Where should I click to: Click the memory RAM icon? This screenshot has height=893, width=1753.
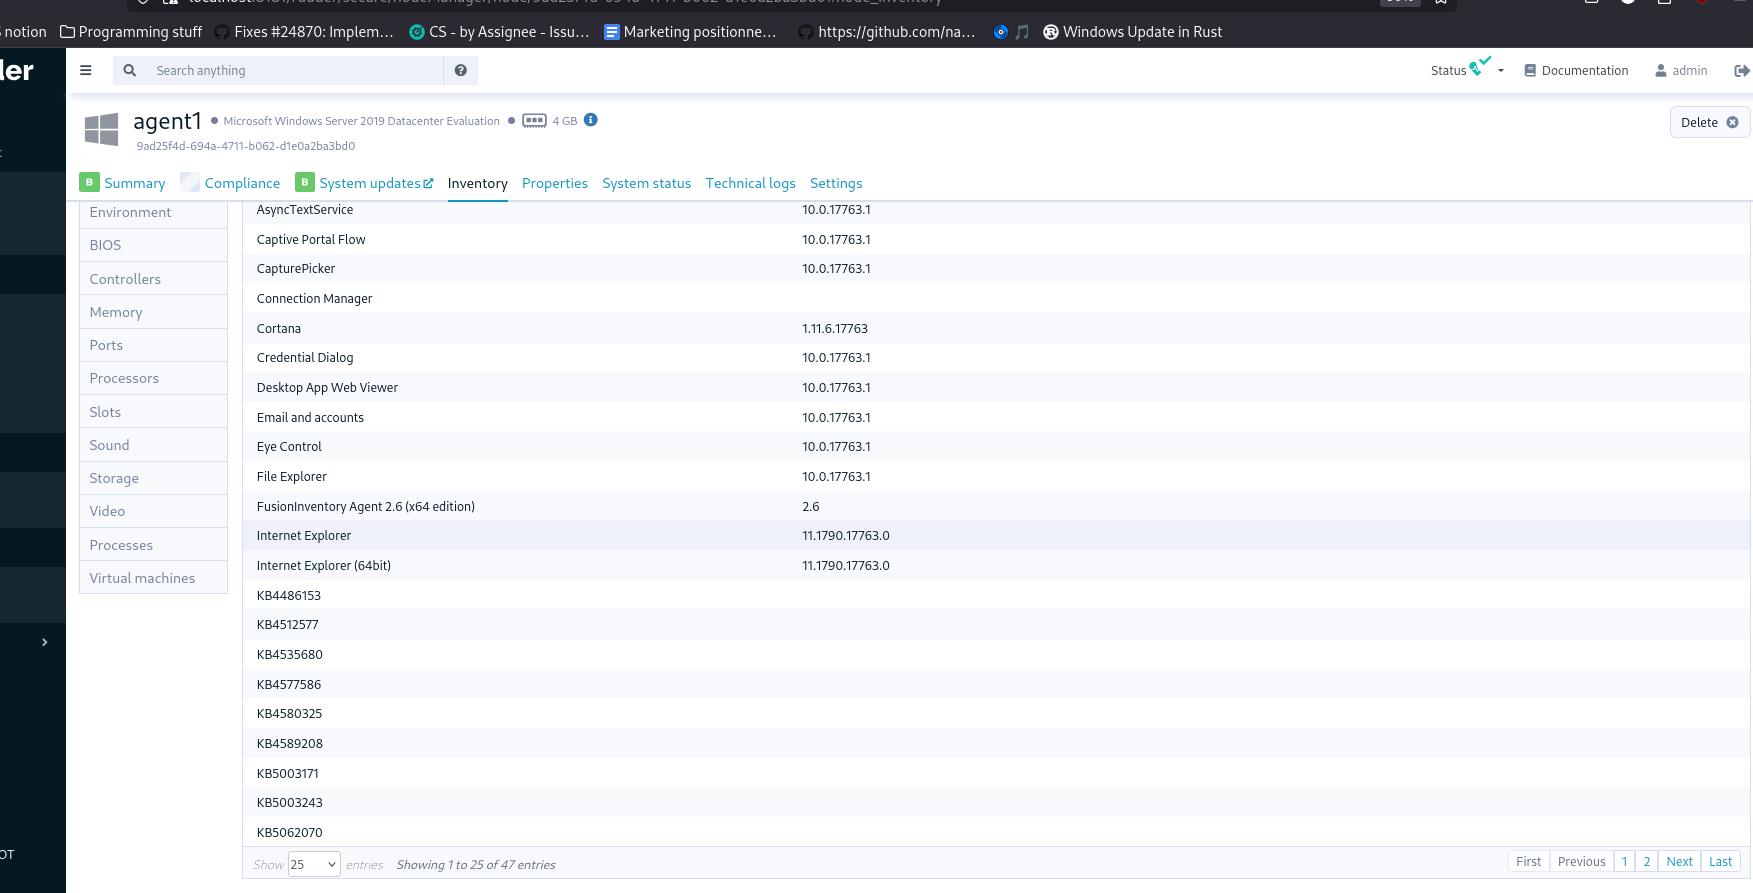click(534, 120)
